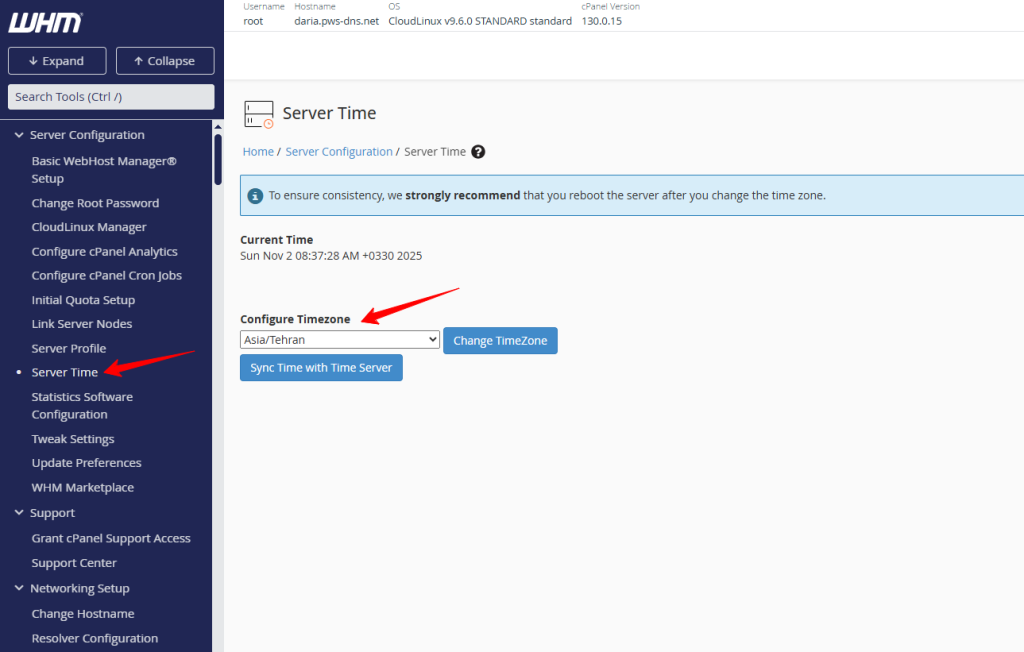Go to Home breadcrumb link
This screenshot has width=1024, height=652.
click(258, 152)
